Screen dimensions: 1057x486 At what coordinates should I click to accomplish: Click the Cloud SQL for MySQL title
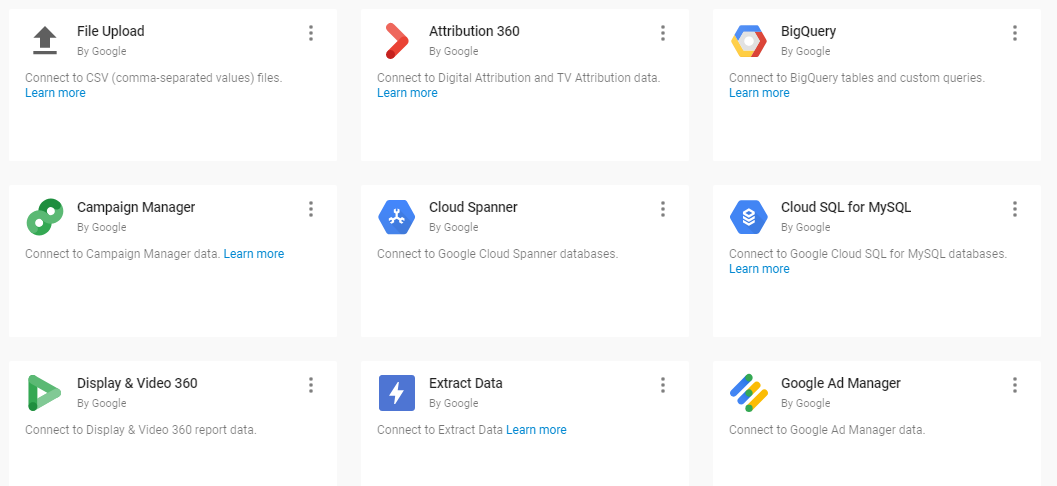(x=845, y=207)
